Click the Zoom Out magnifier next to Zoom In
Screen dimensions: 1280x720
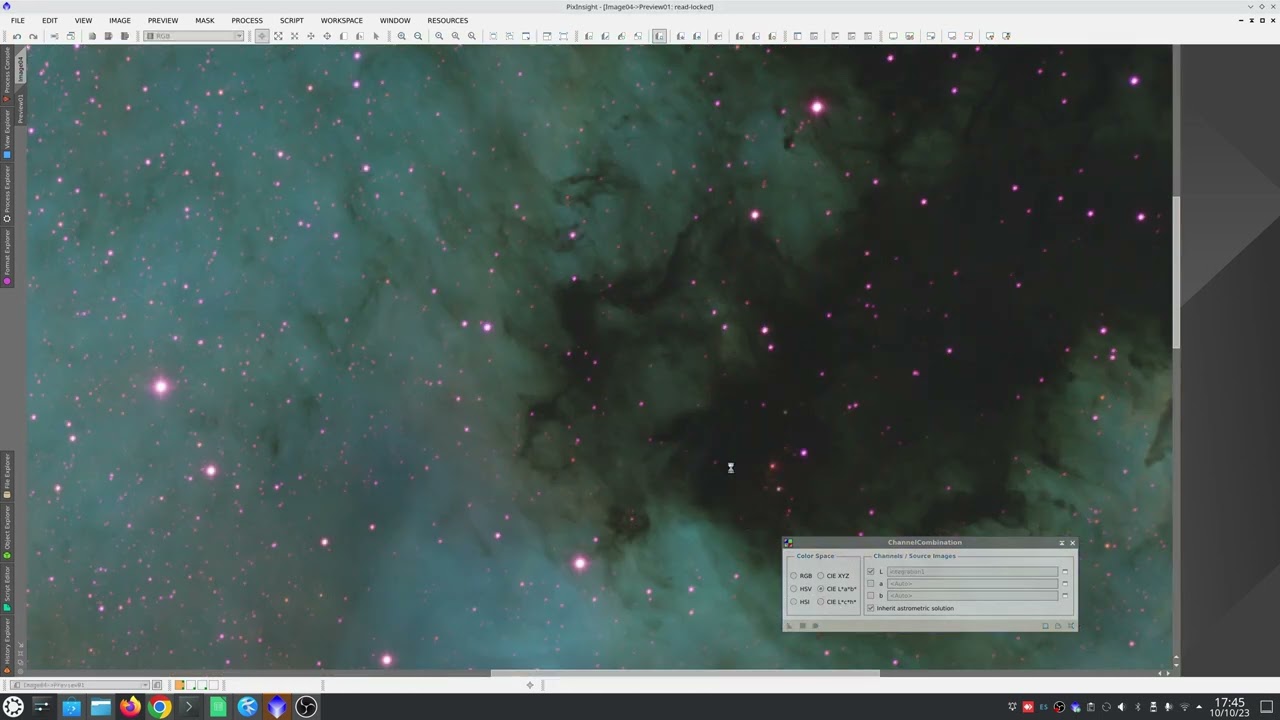(x=418, y=36)
